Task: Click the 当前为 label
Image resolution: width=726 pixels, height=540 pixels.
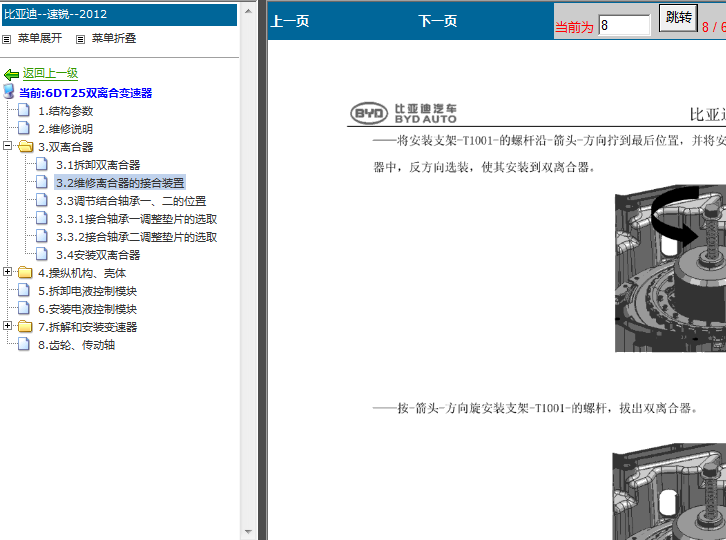Action: tap(574, 27)
